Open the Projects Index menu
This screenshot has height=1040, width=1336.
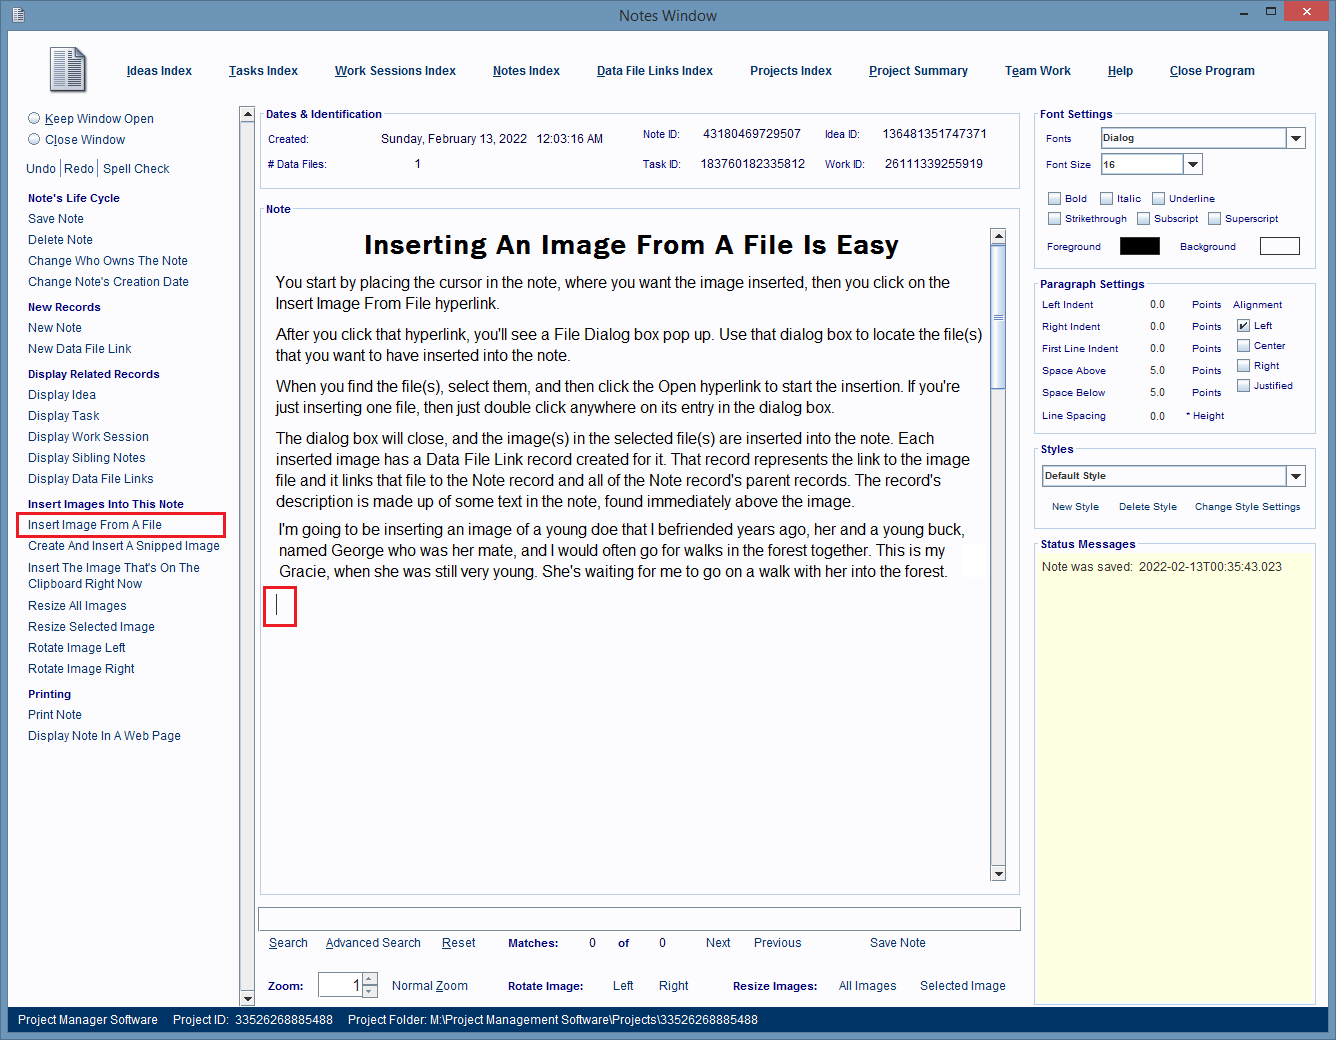tap(791, 71)
